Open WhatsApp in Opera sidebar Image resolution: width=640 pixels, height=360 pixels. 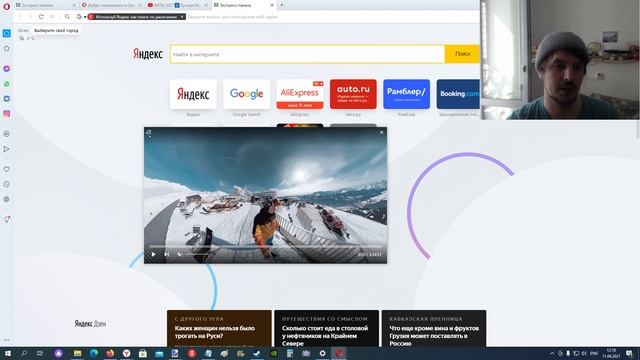tap(7, 84)
